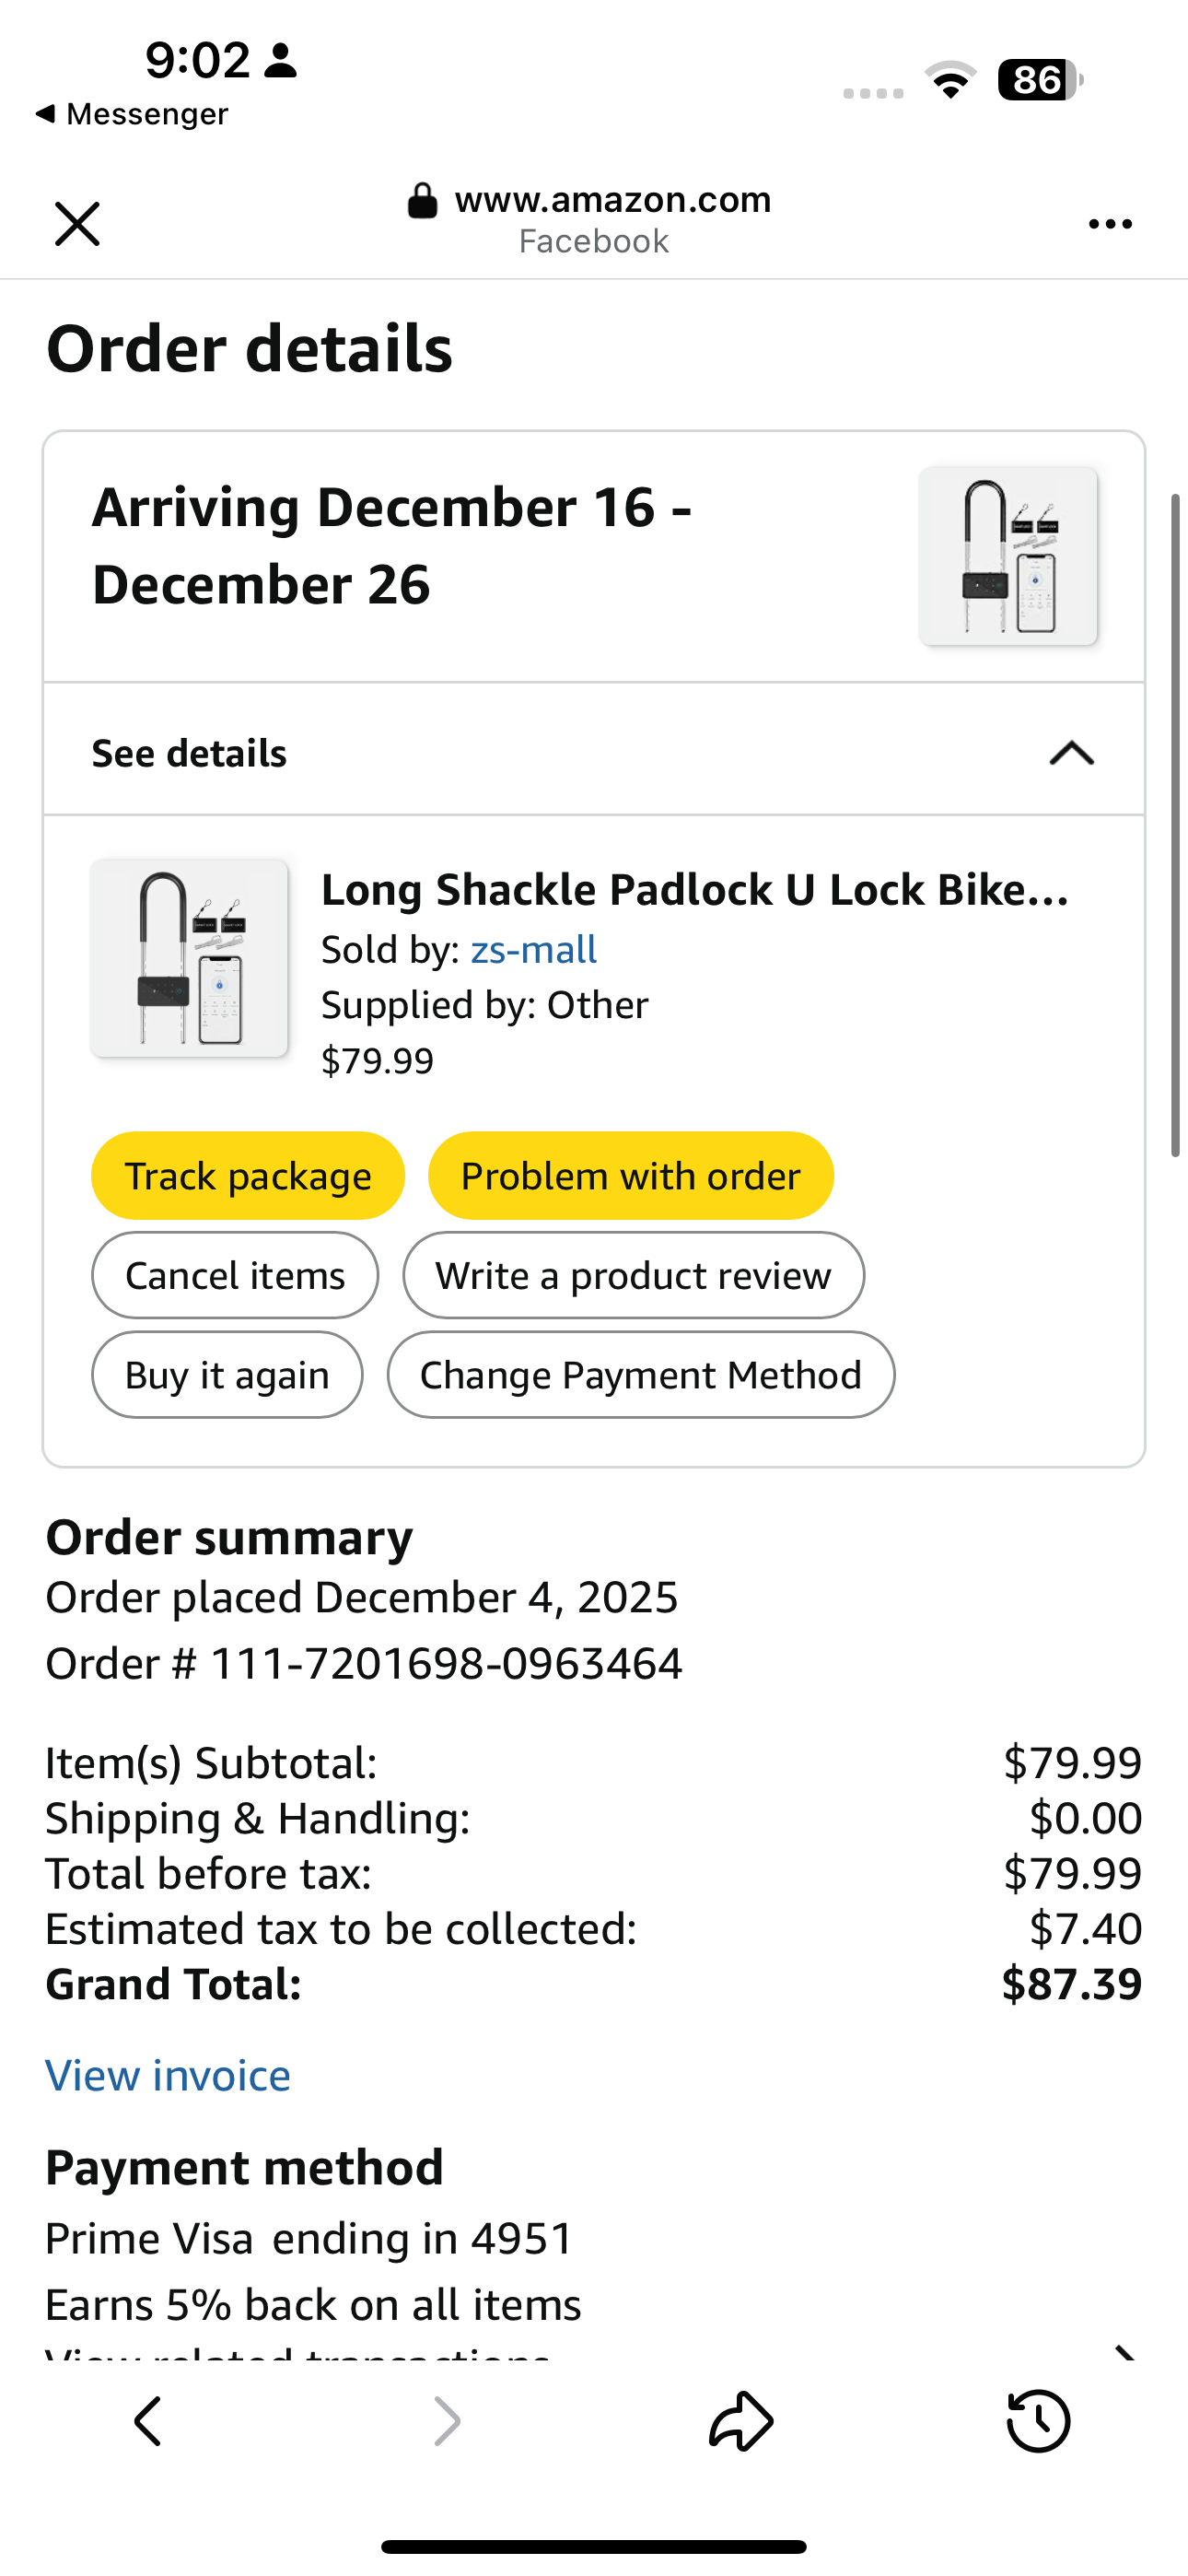1188x2576 pixels.
Task: Collapse the See details section
Action: click(x=1071, y=753)
